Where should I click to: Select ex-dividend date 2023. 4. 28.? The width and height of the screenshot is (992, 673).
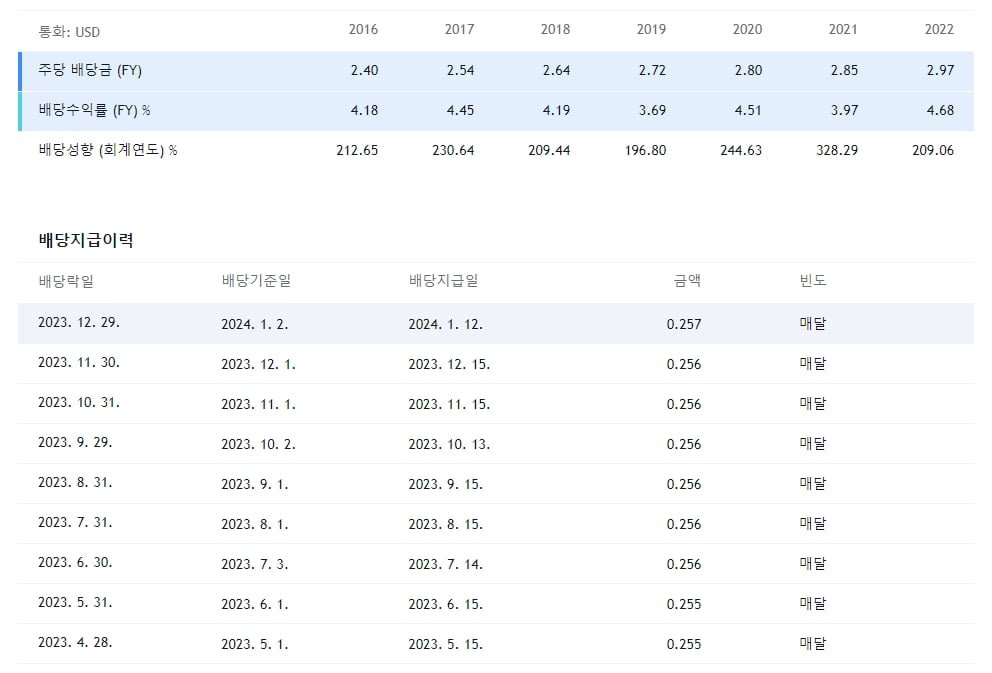tap(75, 643)
